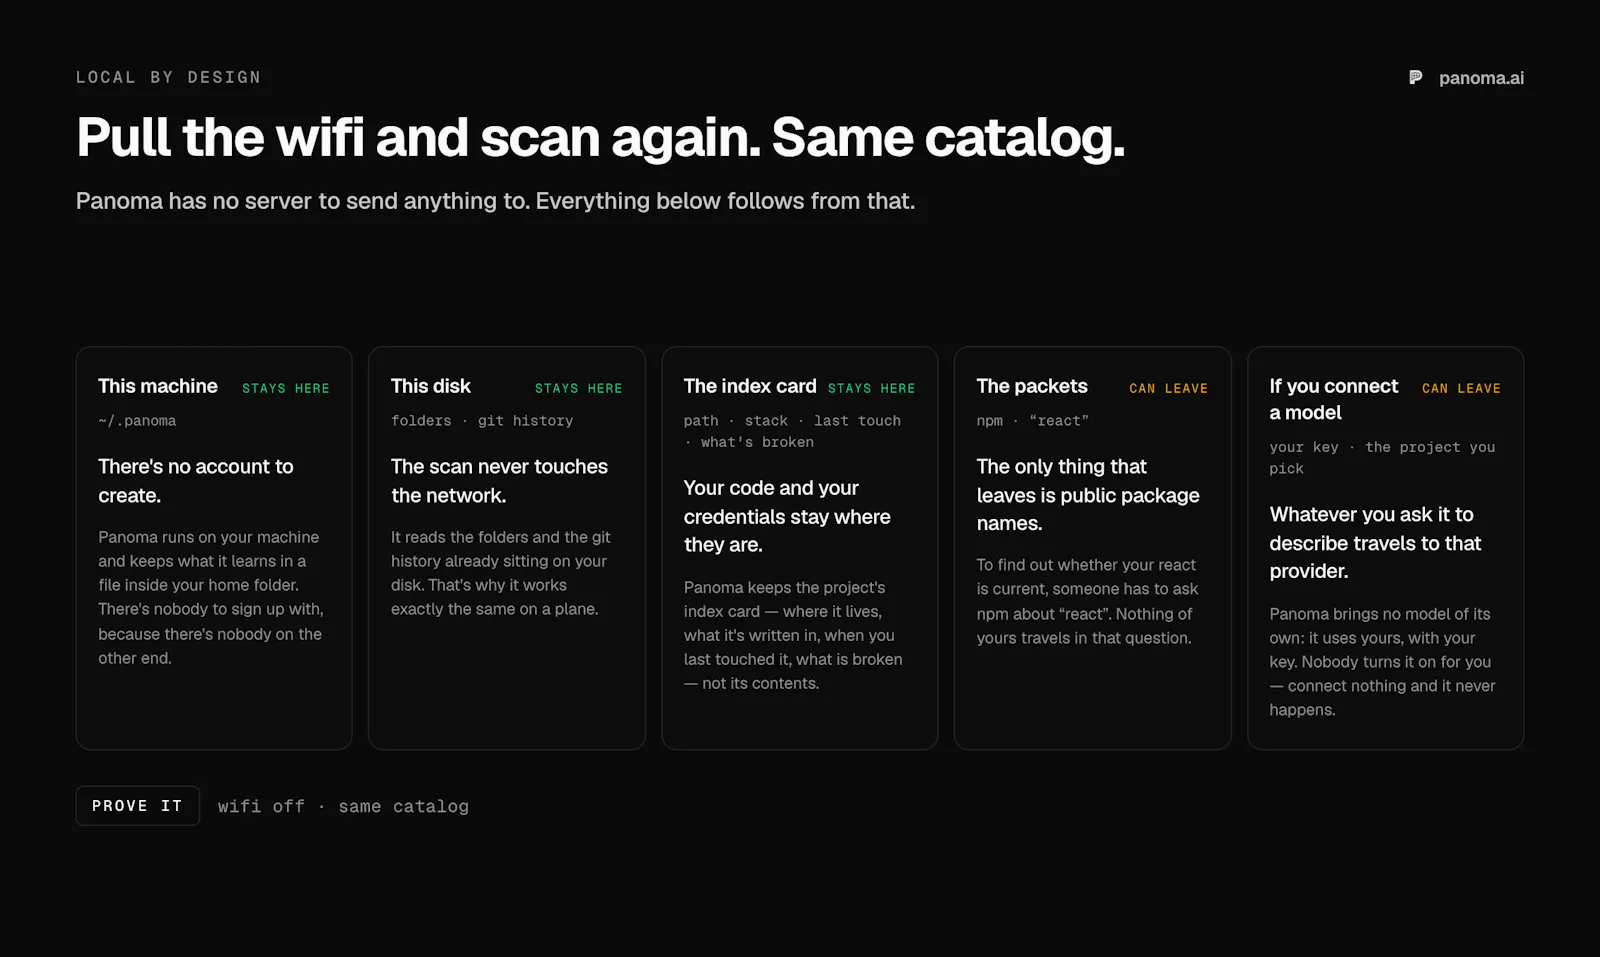This screenshot has width=1600, height=957.
Task: Click the Panoma logo icon
Action: click(x=1415, y=78)
